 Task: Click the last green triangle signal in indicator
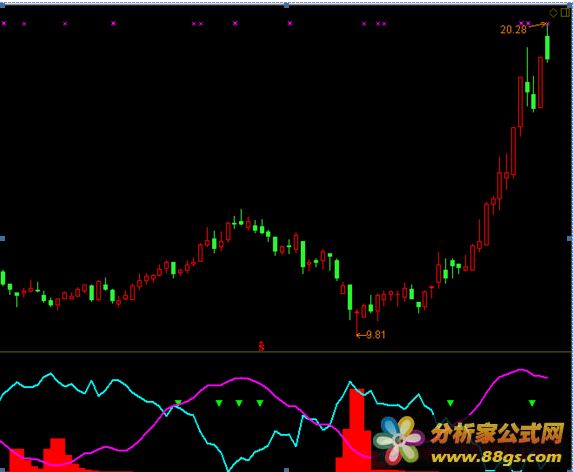(532, 403)
